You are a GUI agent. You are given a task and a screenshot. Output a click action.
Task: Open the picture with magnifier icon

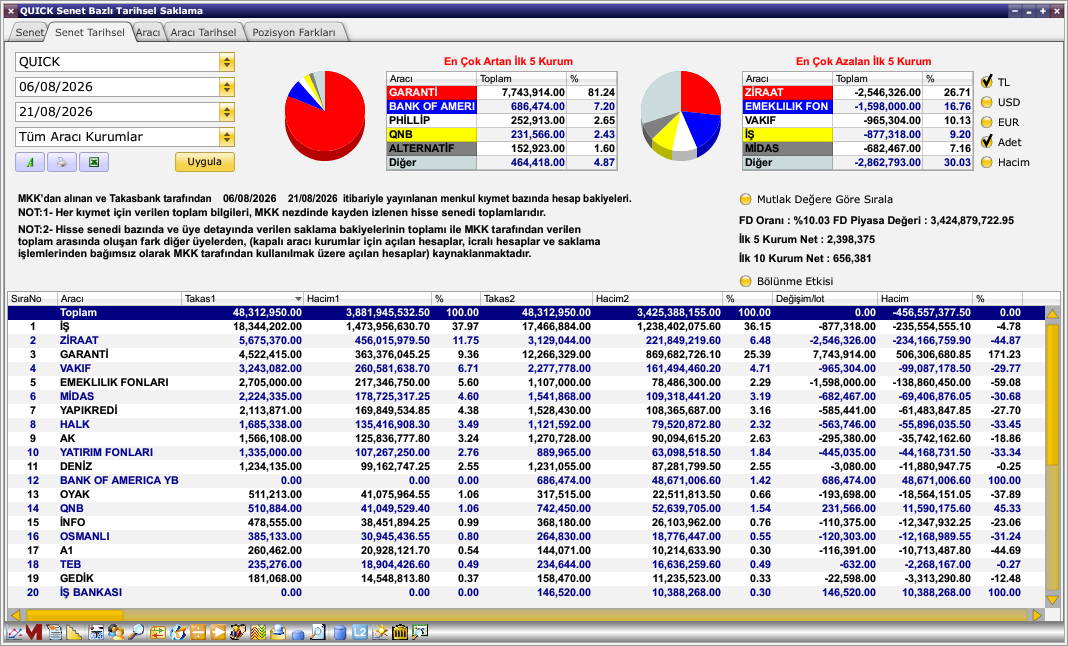click(420, 632)
